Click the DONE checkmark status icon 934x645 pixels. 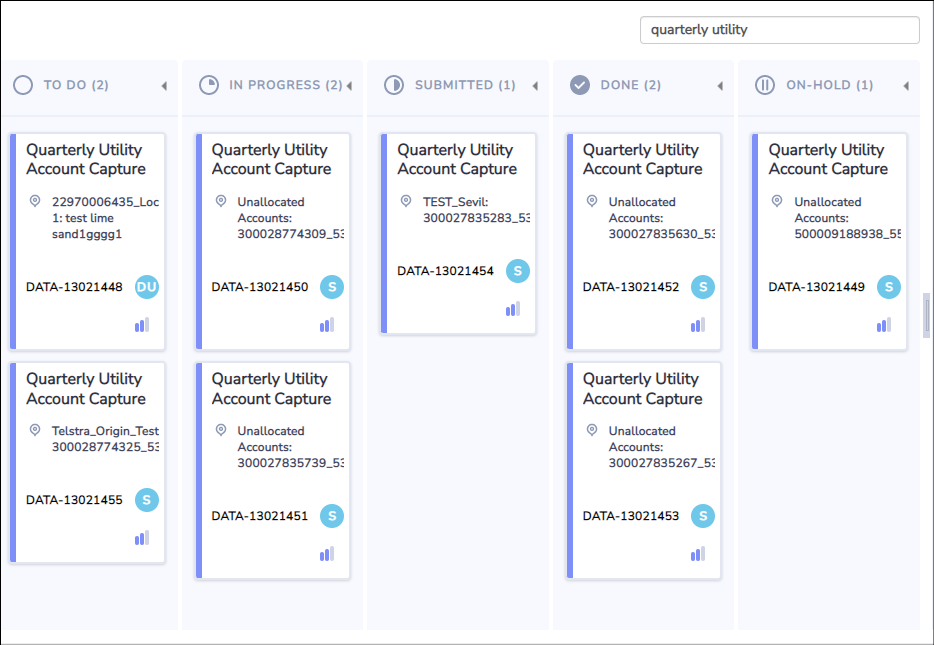tap(580, 85)
